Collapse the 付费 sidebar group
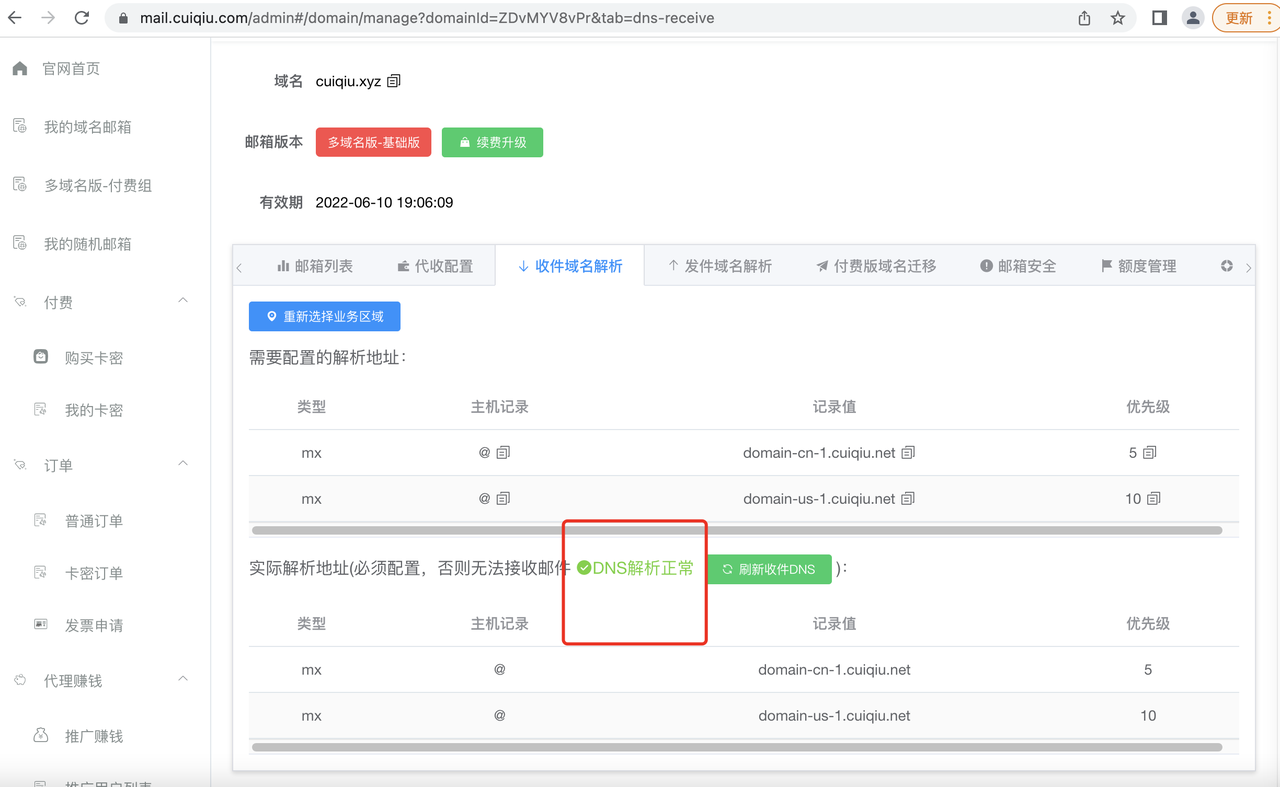1280x787 pixels. [x=183, y=301]
